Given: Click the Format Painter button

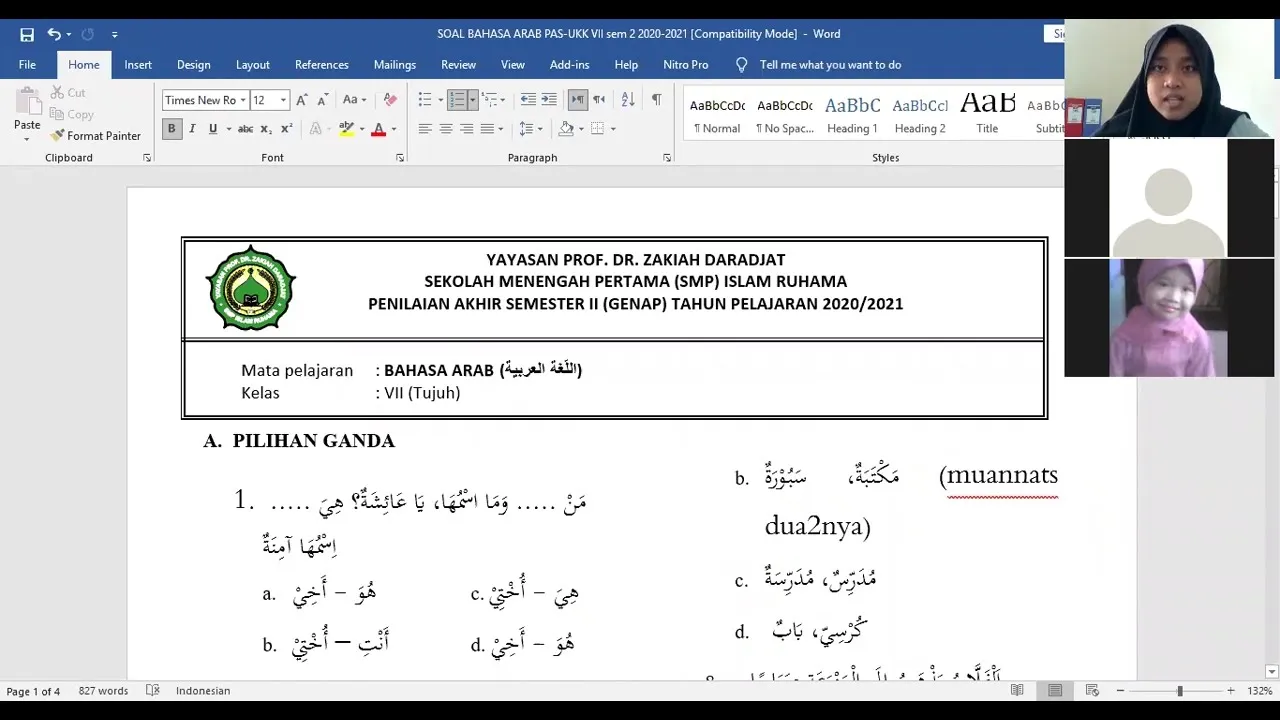Looking at the screenshot, I should pyautogui.click(x=96, y=136).
